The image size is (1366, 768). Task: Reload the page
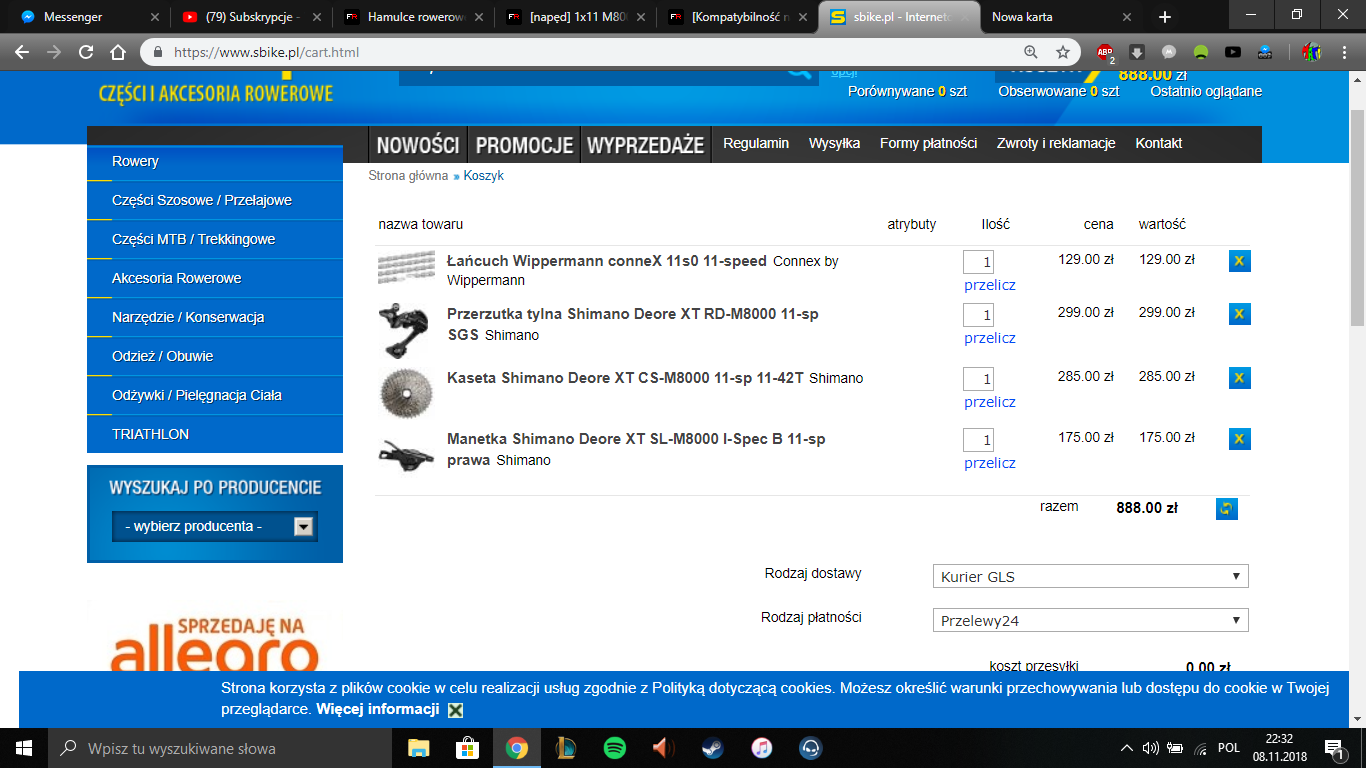pos(86,52)
